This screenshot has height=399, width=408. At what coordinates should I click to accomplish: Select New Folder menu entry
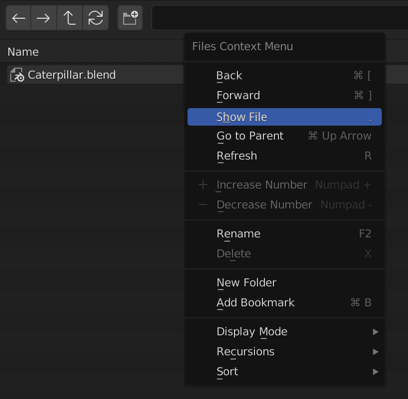tap(285, 283)
